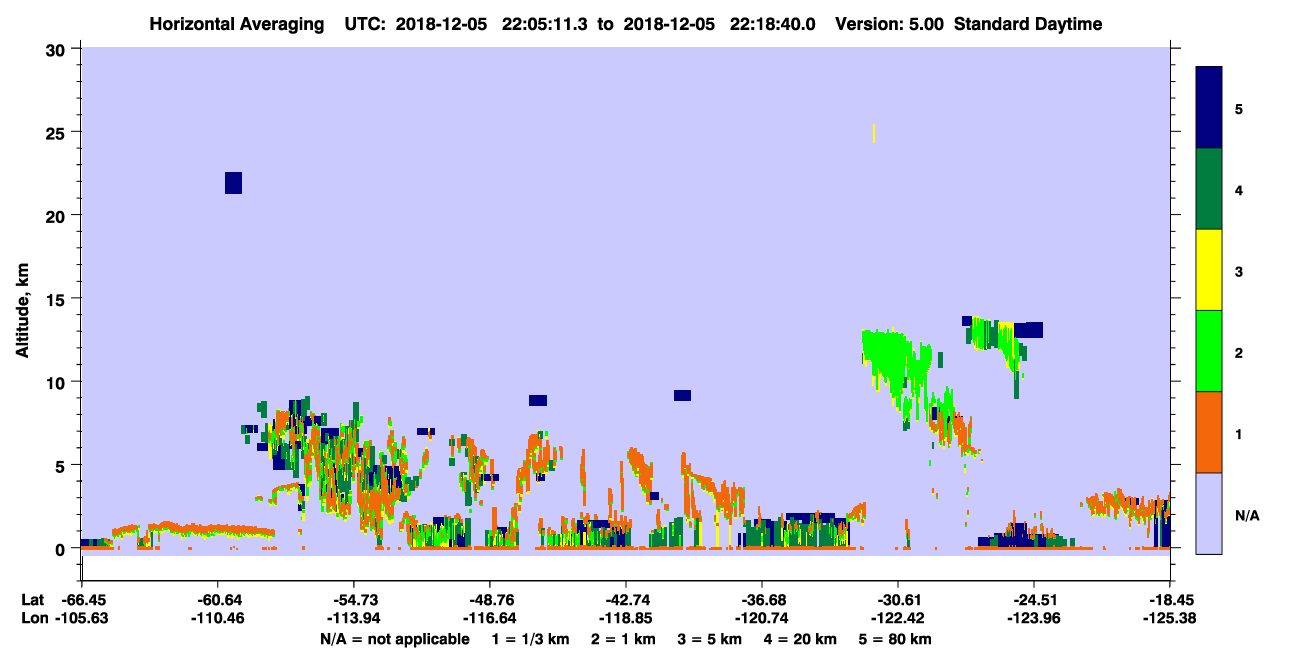This screenshot has height=667, width=1300.
Task: Click the 'Lon' axis row label
Action: point(33,618)
